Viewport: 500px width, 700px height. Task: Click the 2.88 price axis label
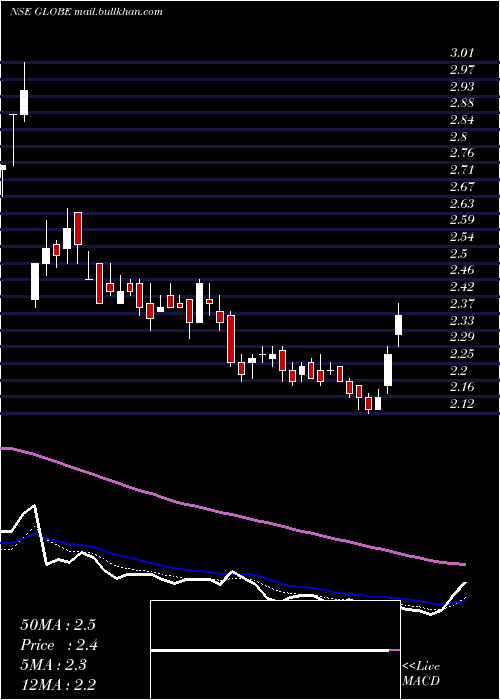point(462,103)
